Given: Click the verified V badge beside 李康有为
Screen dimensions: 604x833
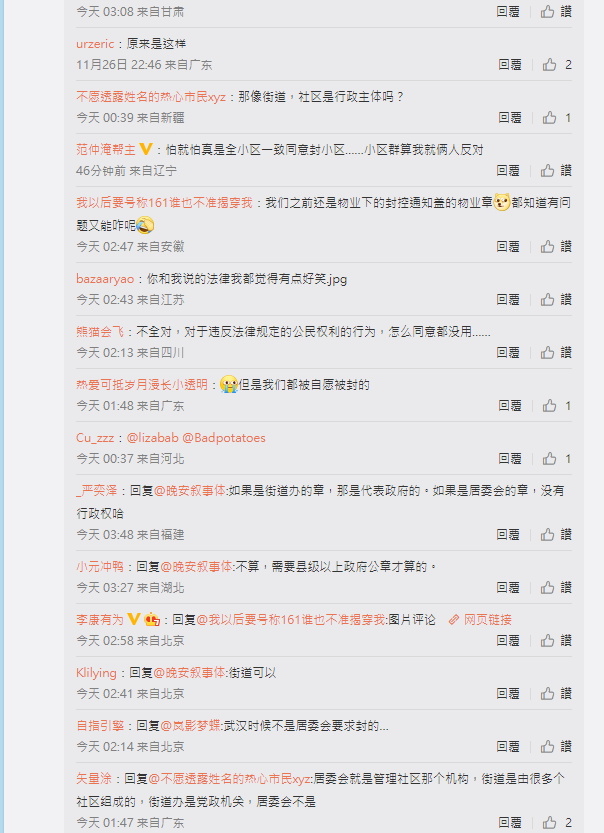Looking at the screenshot, I should [x=134, y=619].
